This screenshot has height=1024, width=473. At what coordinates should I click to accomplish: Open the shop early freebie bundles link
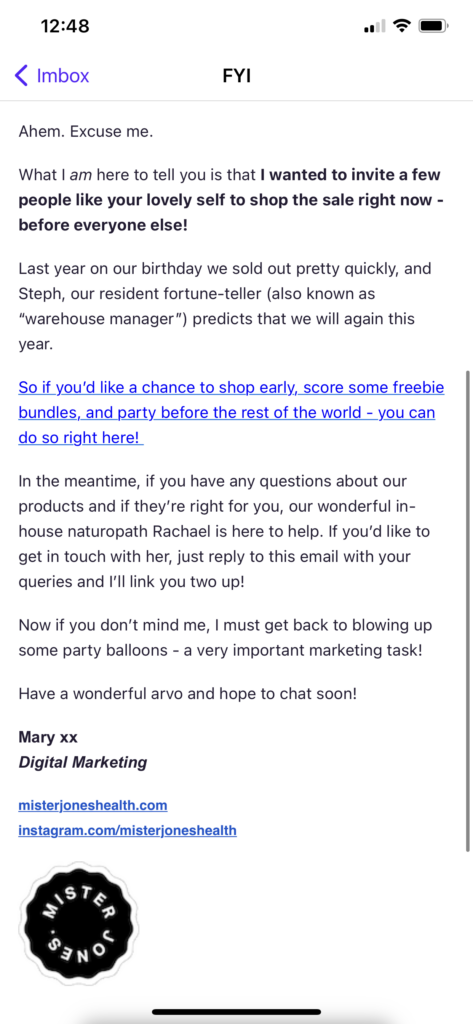tap(231, 413)
